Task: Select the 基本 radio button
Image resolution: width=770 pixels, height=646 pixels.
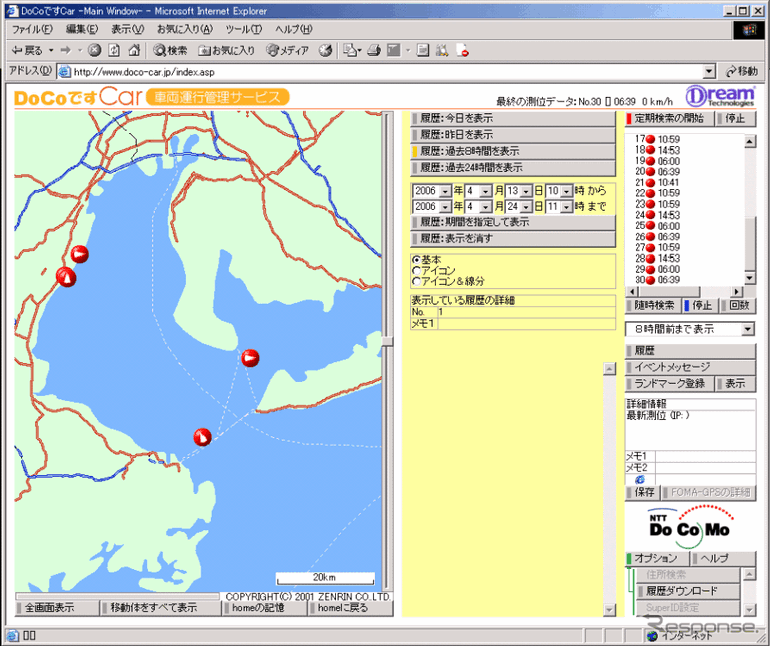Action: [x=416, y=260]
